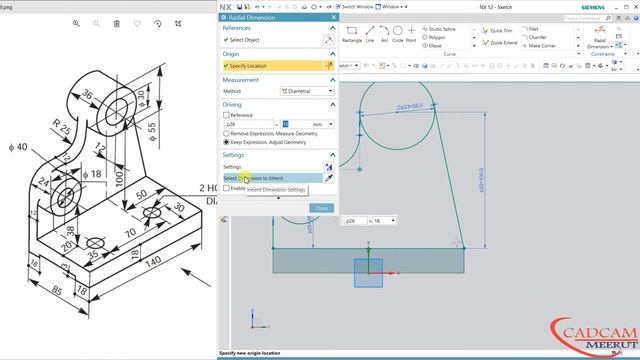
Task: Choose the Polygon tool
Action: click(434, 37)
